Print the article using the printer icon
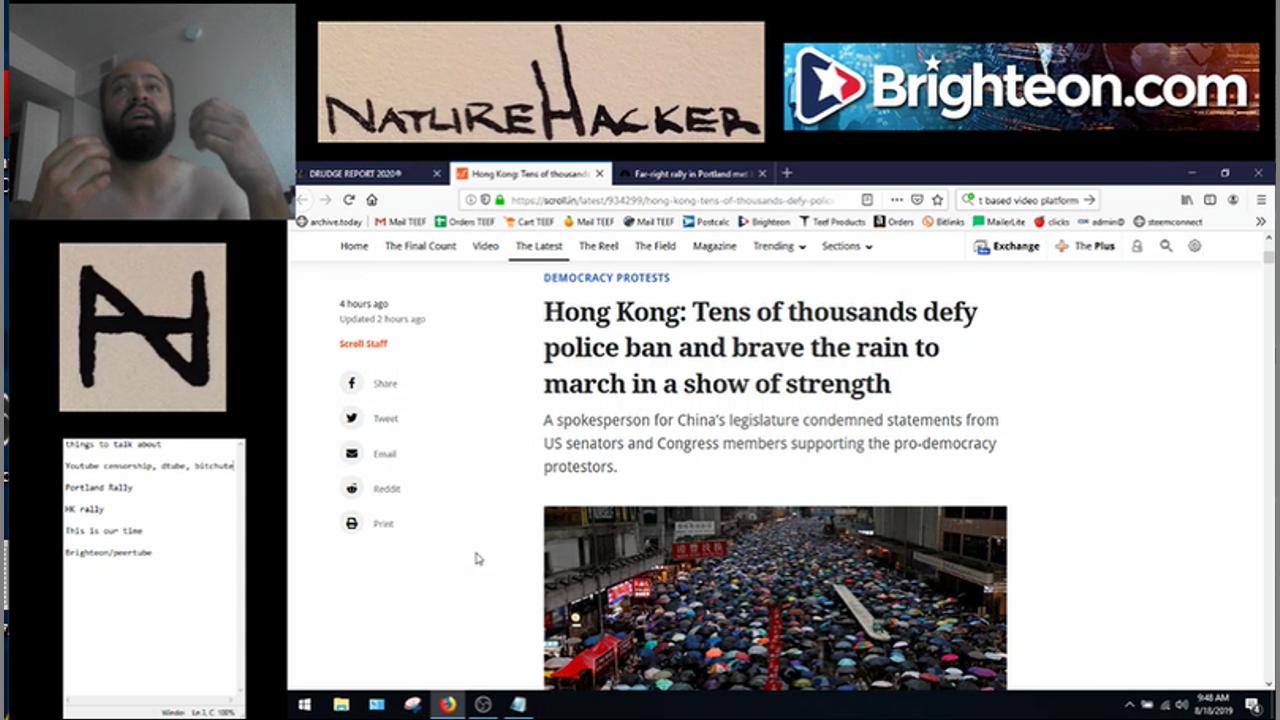 [352, 523]
